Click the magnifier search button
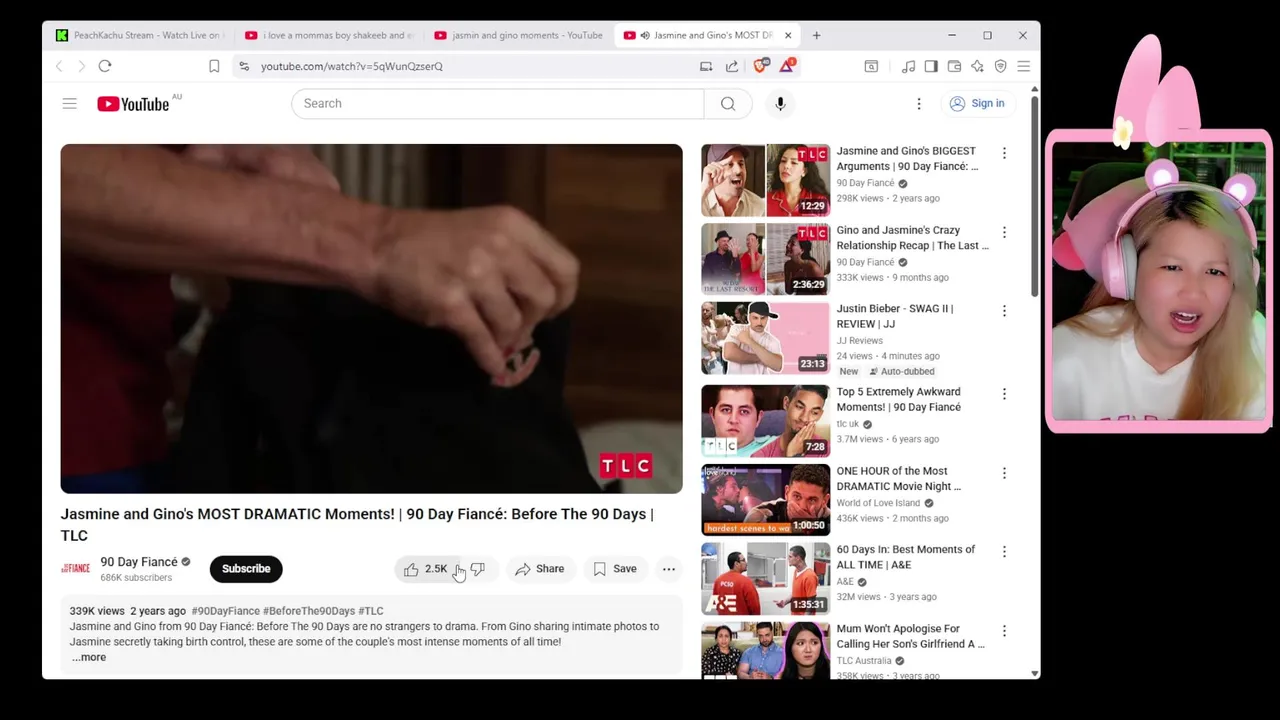1280x720 pixels. click(x=728, y=104)
